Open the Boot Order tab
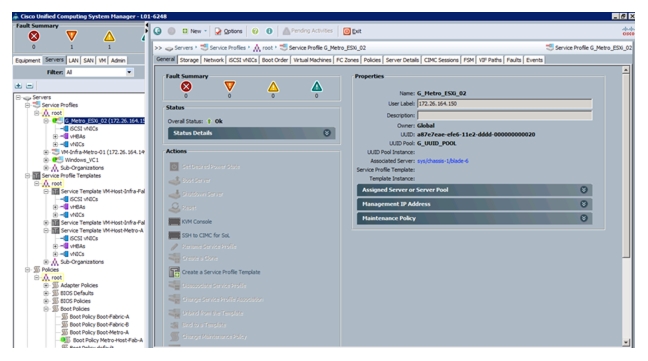Image resolution: width=648 pixels, height=361 pixels. 274,60
